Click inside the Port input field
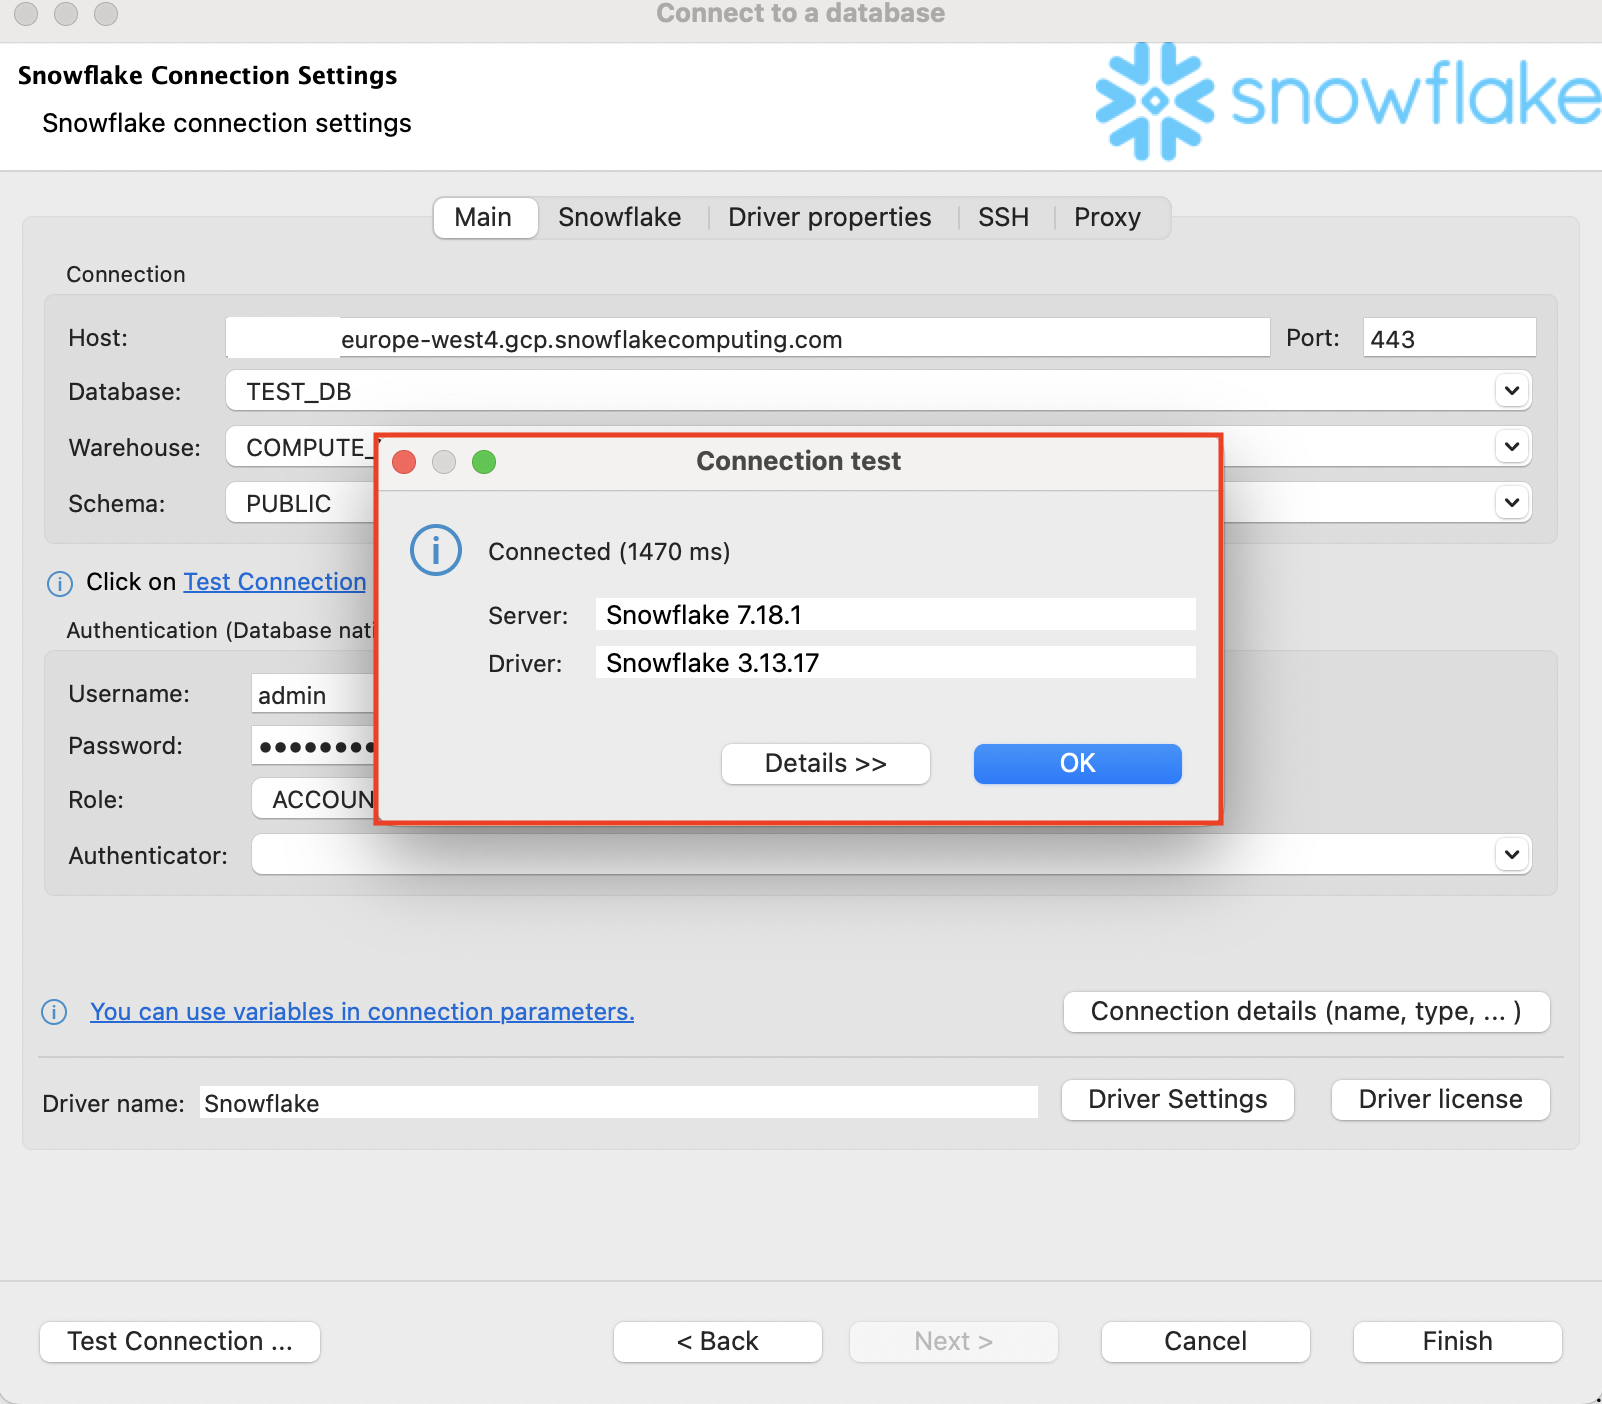 point(1448,338)
